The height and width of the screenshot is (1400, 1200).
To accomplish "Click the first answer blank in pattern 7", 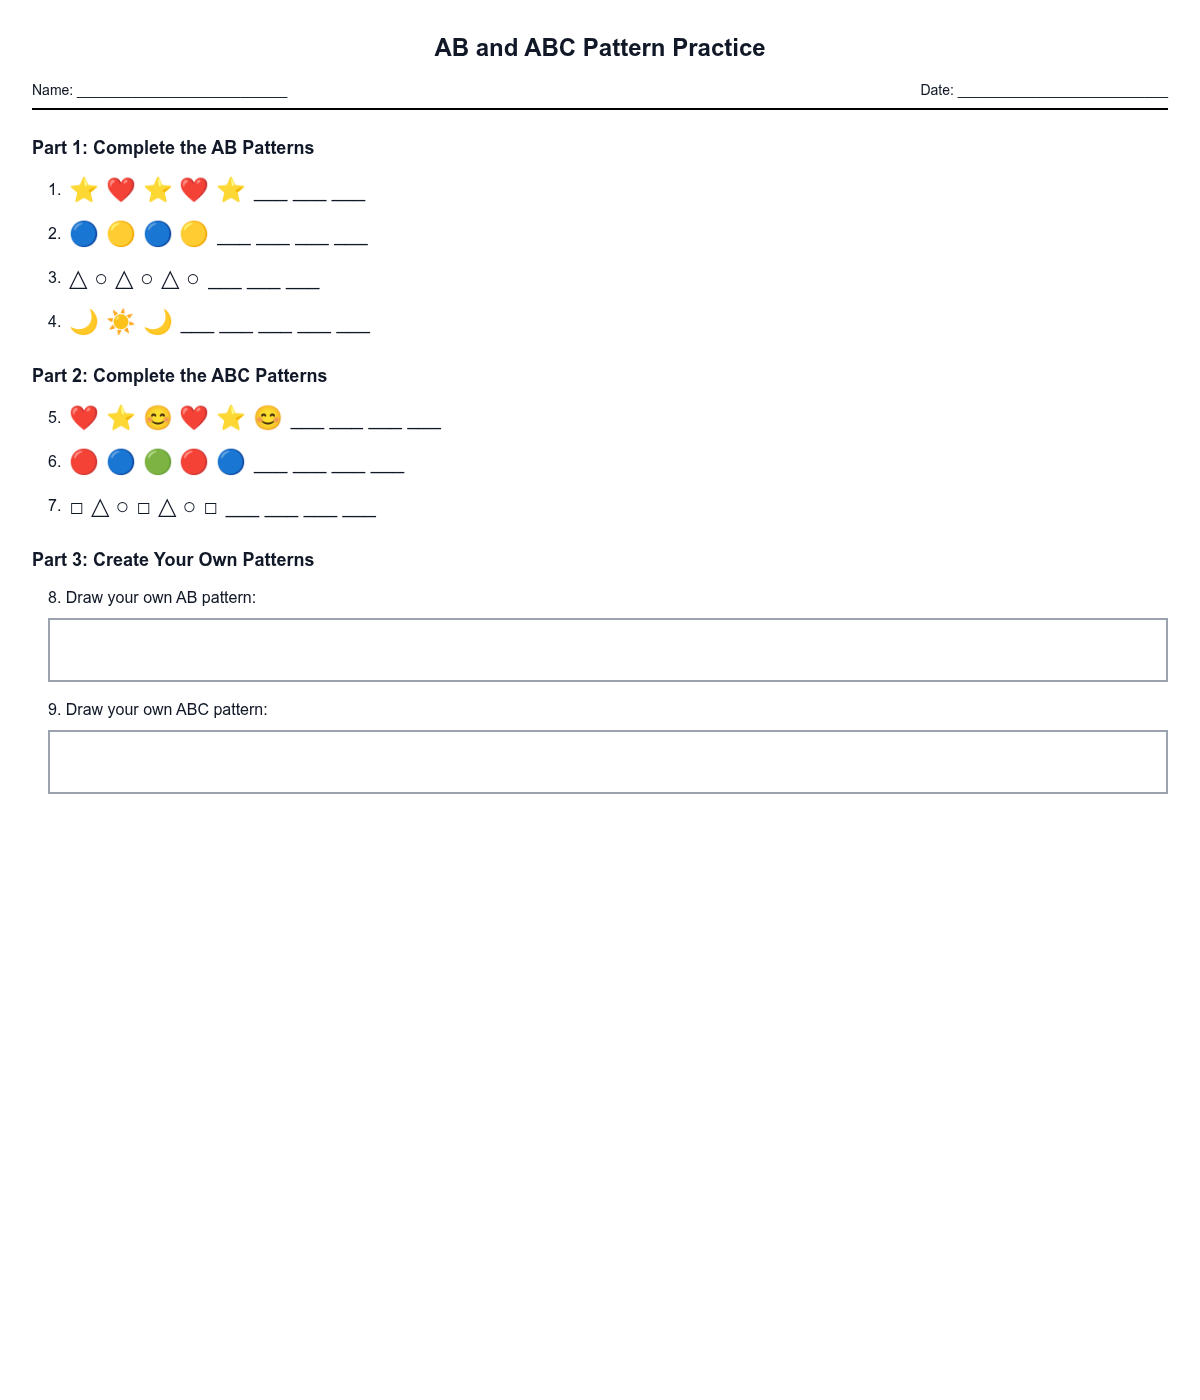I will click(x=242, y=510).
